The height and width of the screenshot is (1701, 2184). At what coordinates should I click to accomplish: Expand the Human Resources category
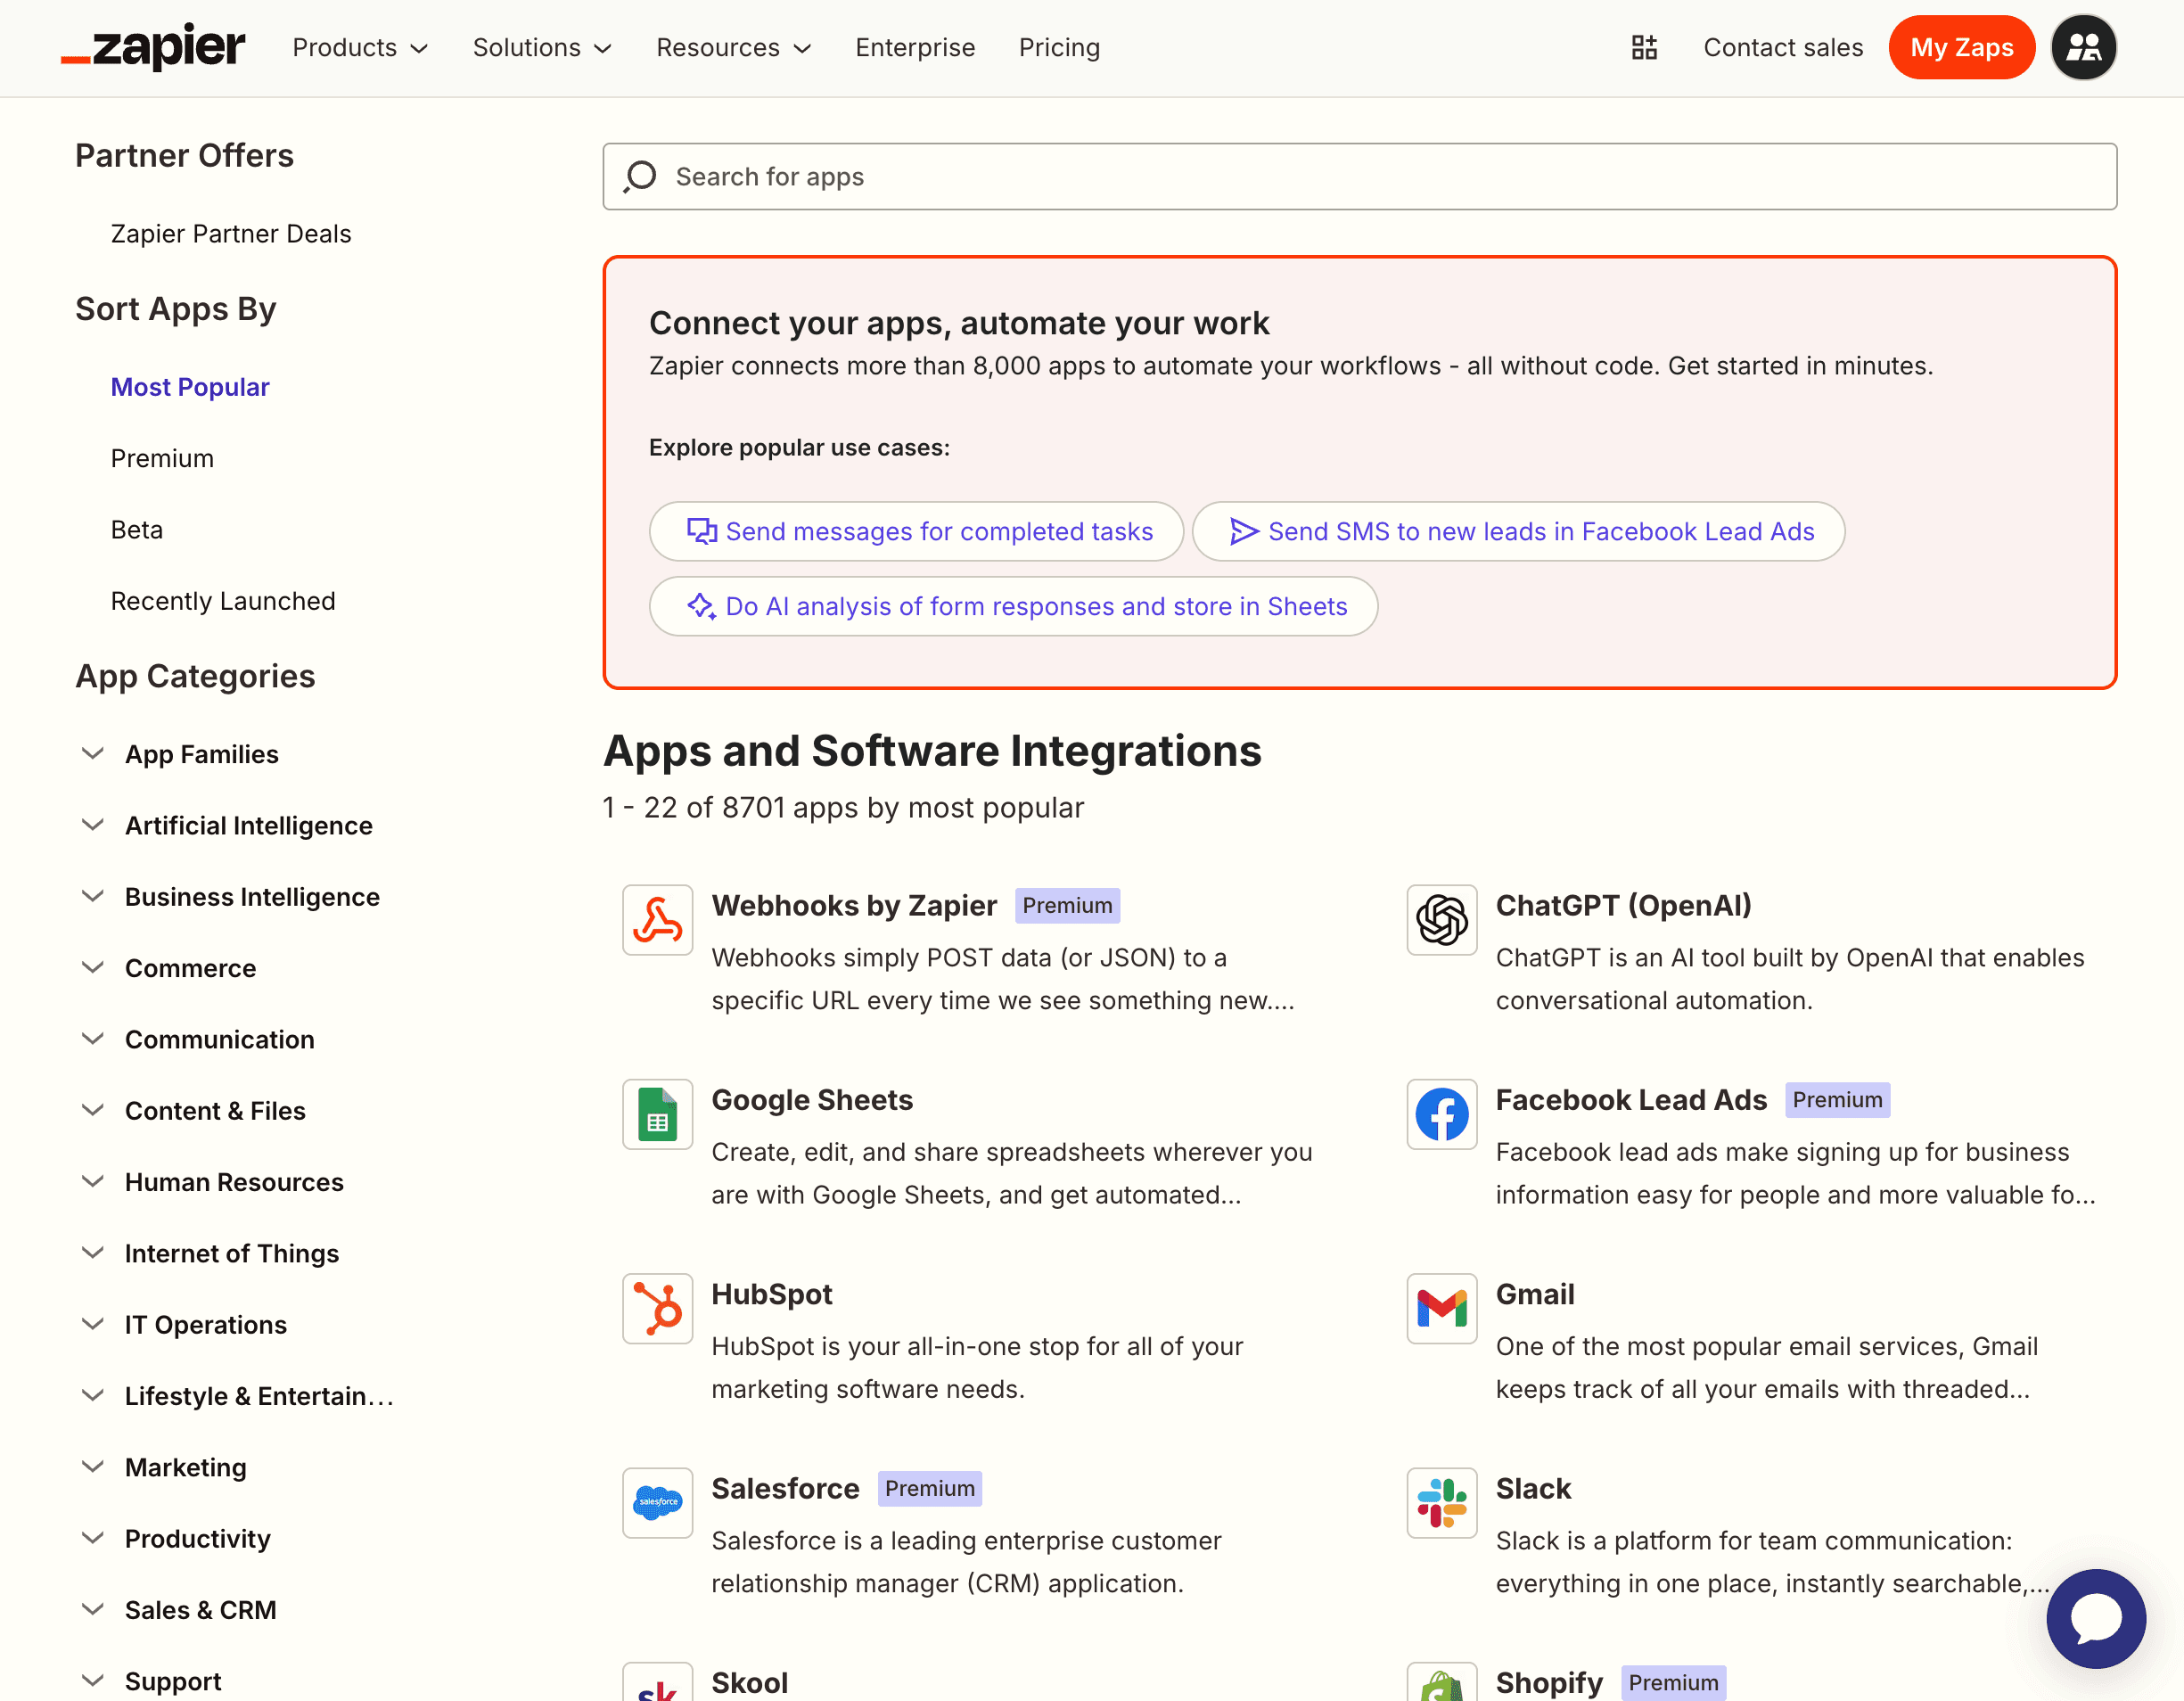click(x=92, y=1182)
